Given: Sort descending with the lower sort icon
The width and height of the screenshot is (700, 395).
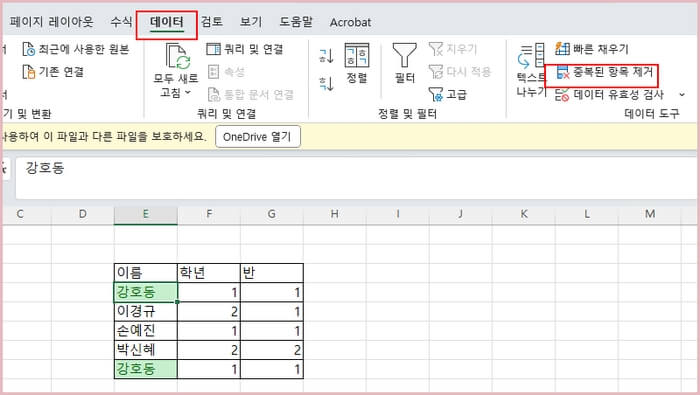Looking at the screenshot, I should pos(326,83).
